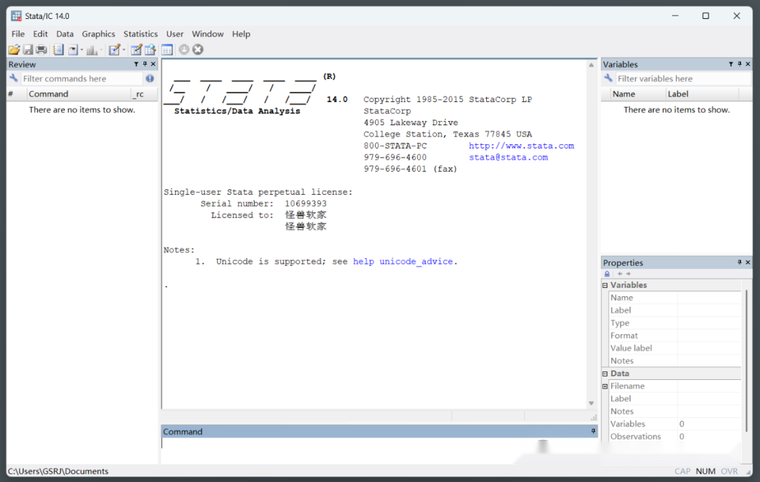Click the More (clear condition) toolbar icon
This screenshot has width=760, height=482.
[184, 49]
